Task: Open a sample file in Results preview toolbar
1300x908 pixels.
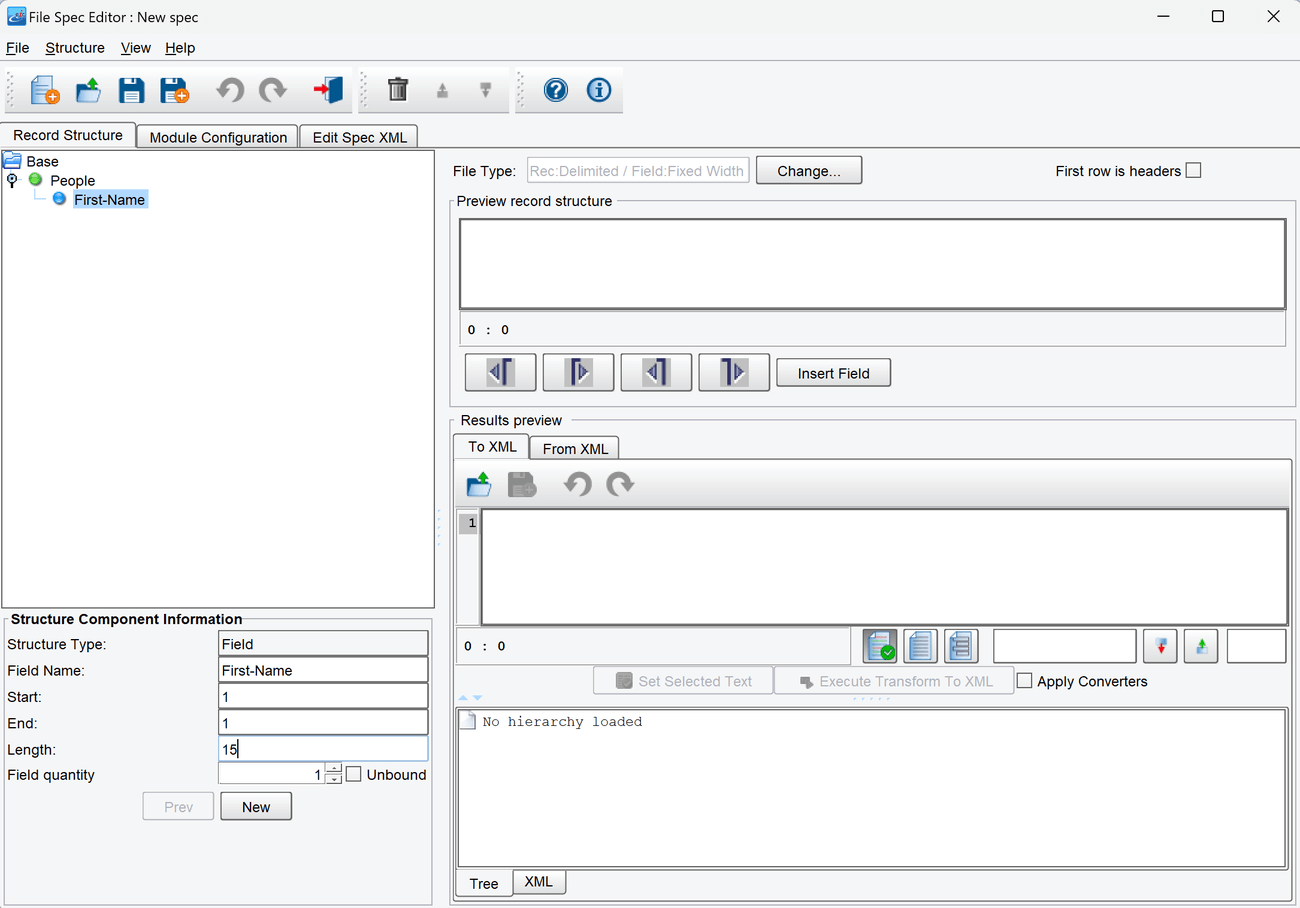Action: pyautogui.click(x=479, y=485)
